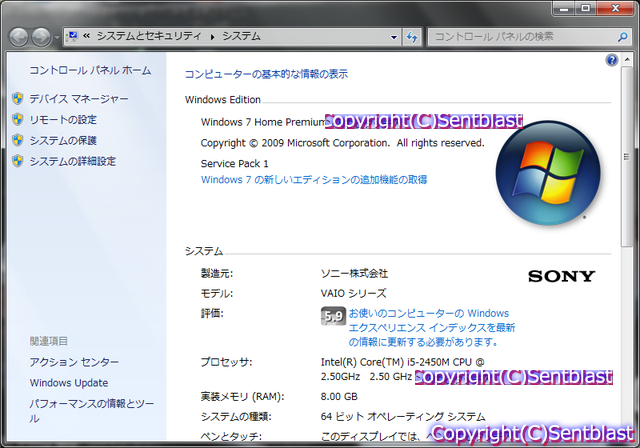Screen dimensions: 640x448
Task: Click the 5.9 experience index badge
Action: [x=333, y=316]
